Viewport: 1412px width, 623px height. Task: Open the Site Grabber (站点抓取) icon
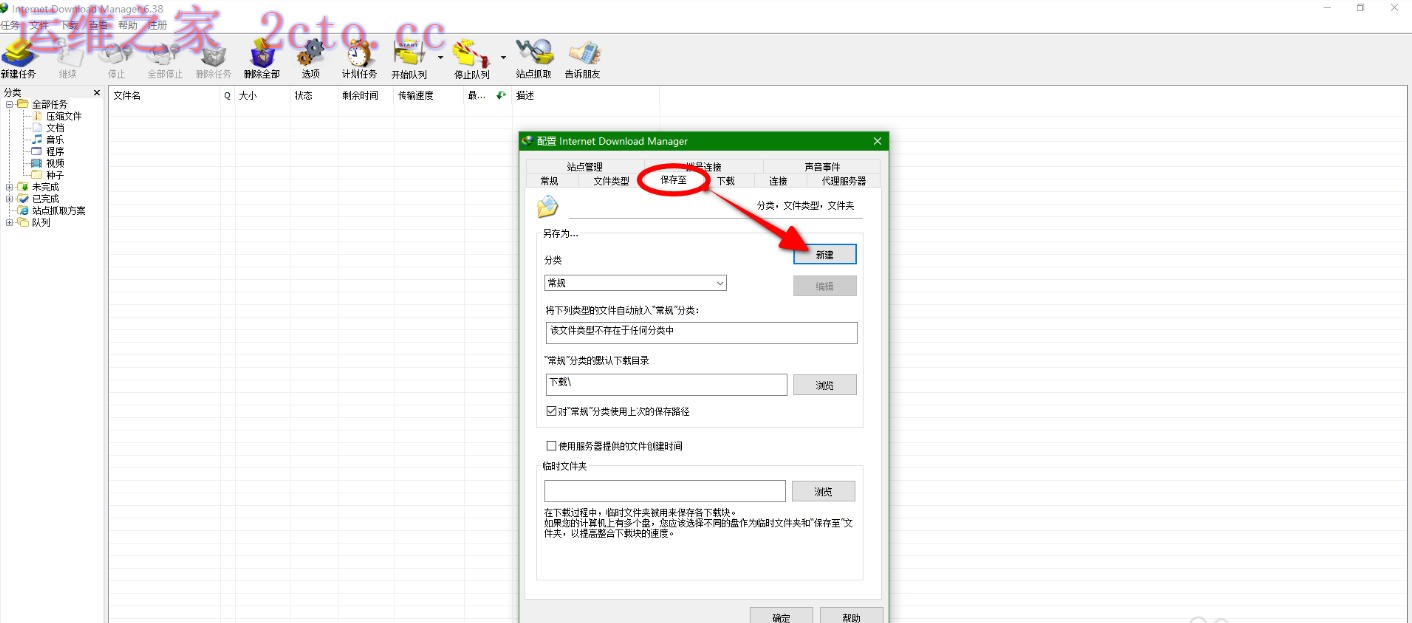click(534, 58)
